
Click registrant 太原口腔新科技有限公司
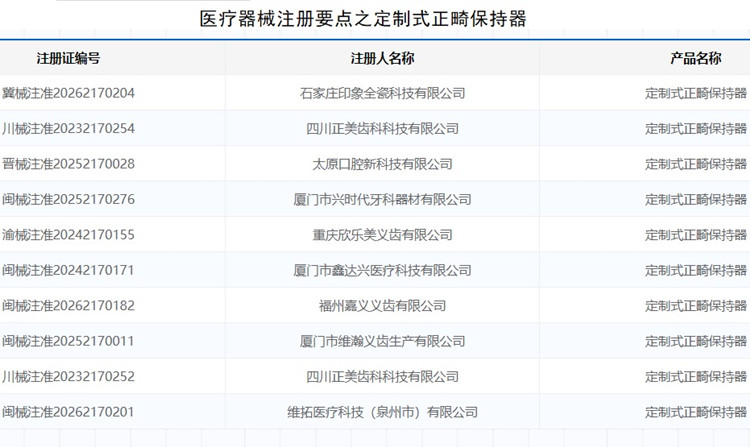tap(382, 164)
